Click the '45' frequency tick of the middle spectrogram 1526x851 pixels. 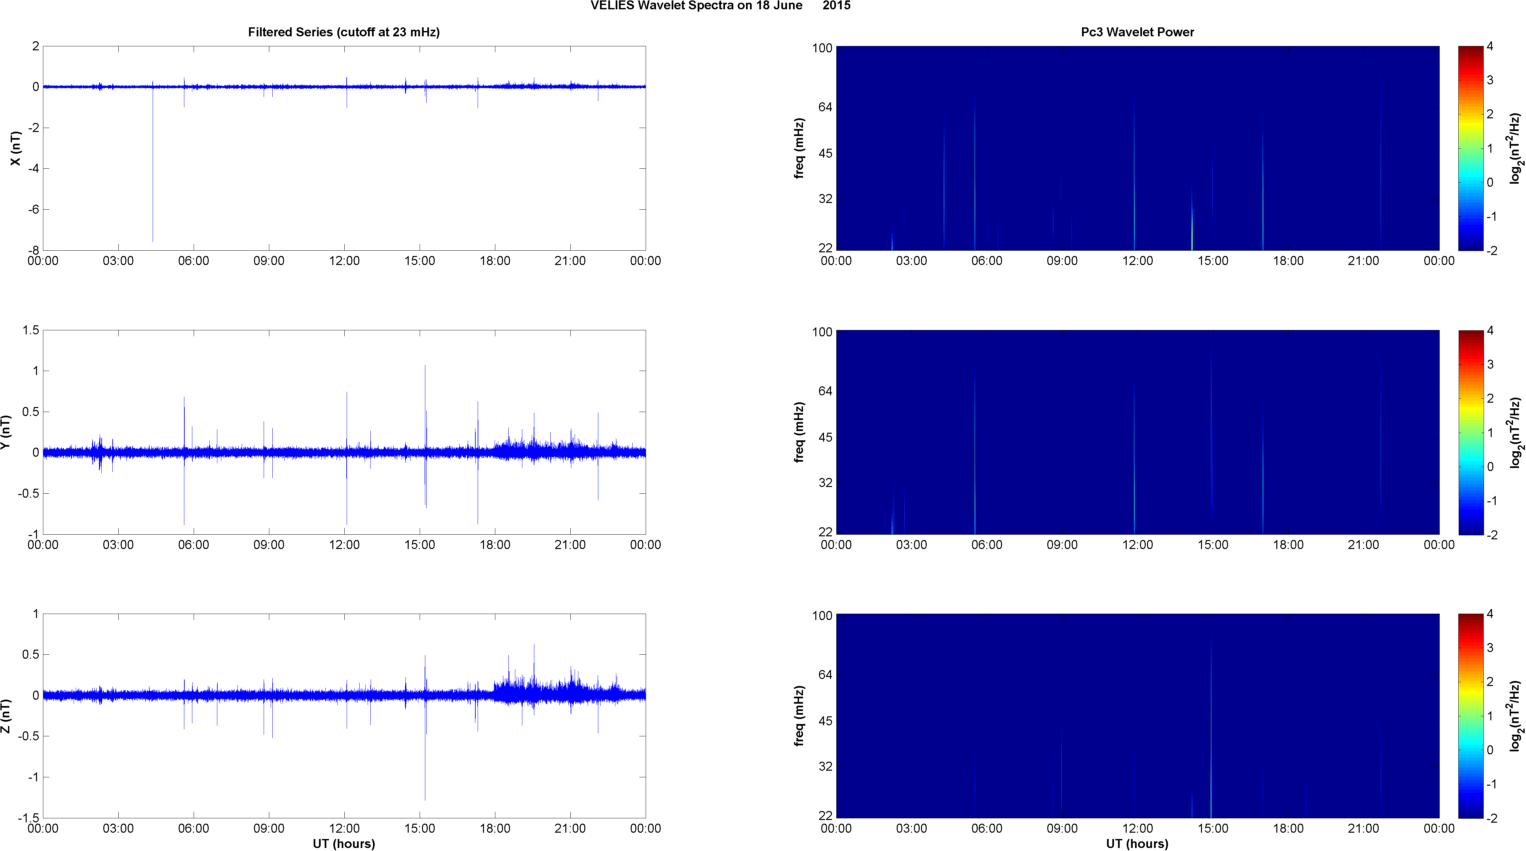click(x=825, y=437)
